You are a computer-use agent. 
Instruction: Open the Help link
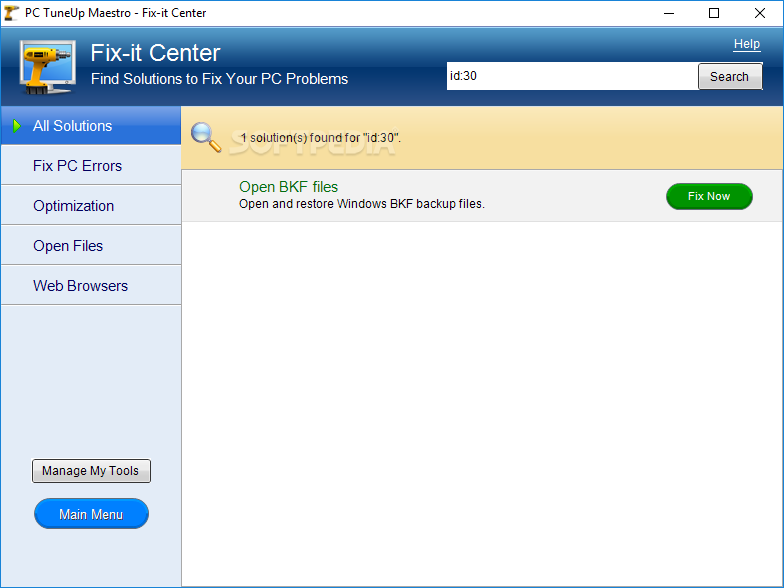746,44
